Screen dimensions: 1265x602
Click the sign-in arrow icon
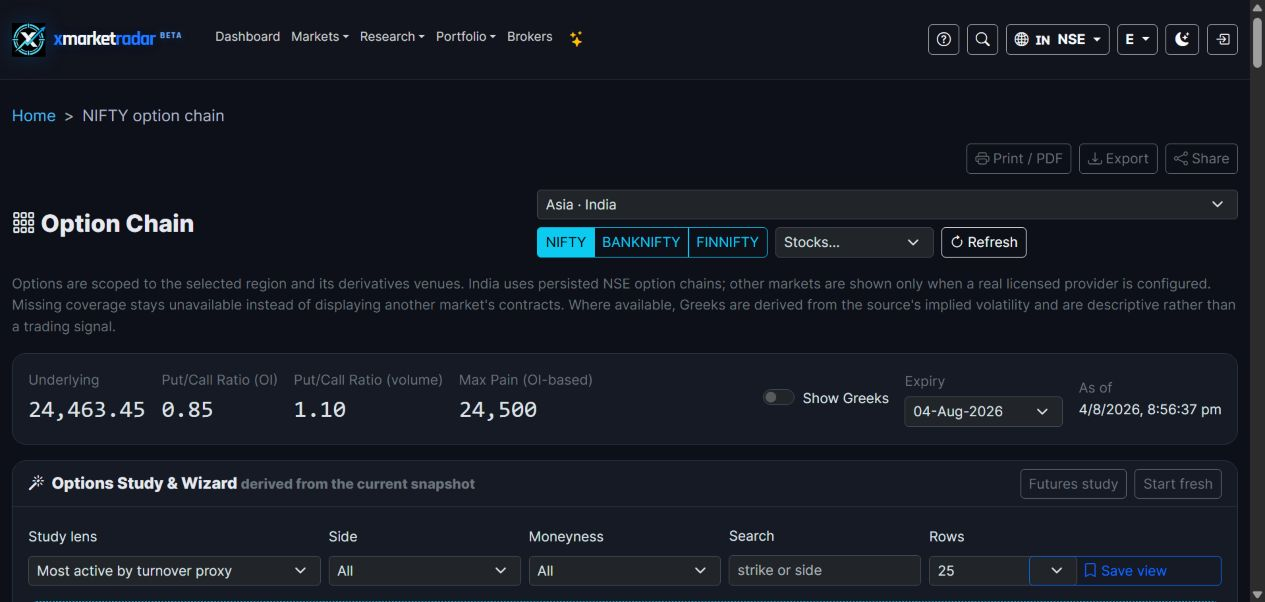point(1223,39)
